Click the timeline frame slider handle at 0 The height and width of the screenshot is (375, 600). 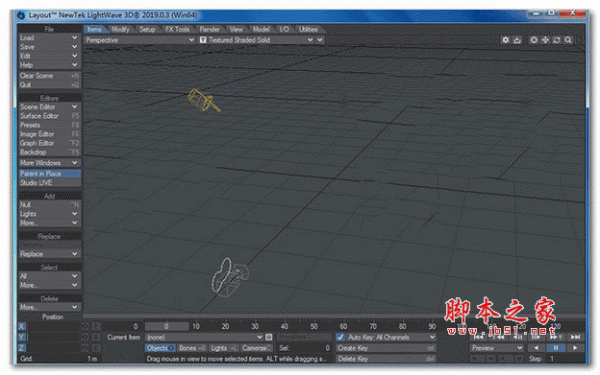pos(166,326)
